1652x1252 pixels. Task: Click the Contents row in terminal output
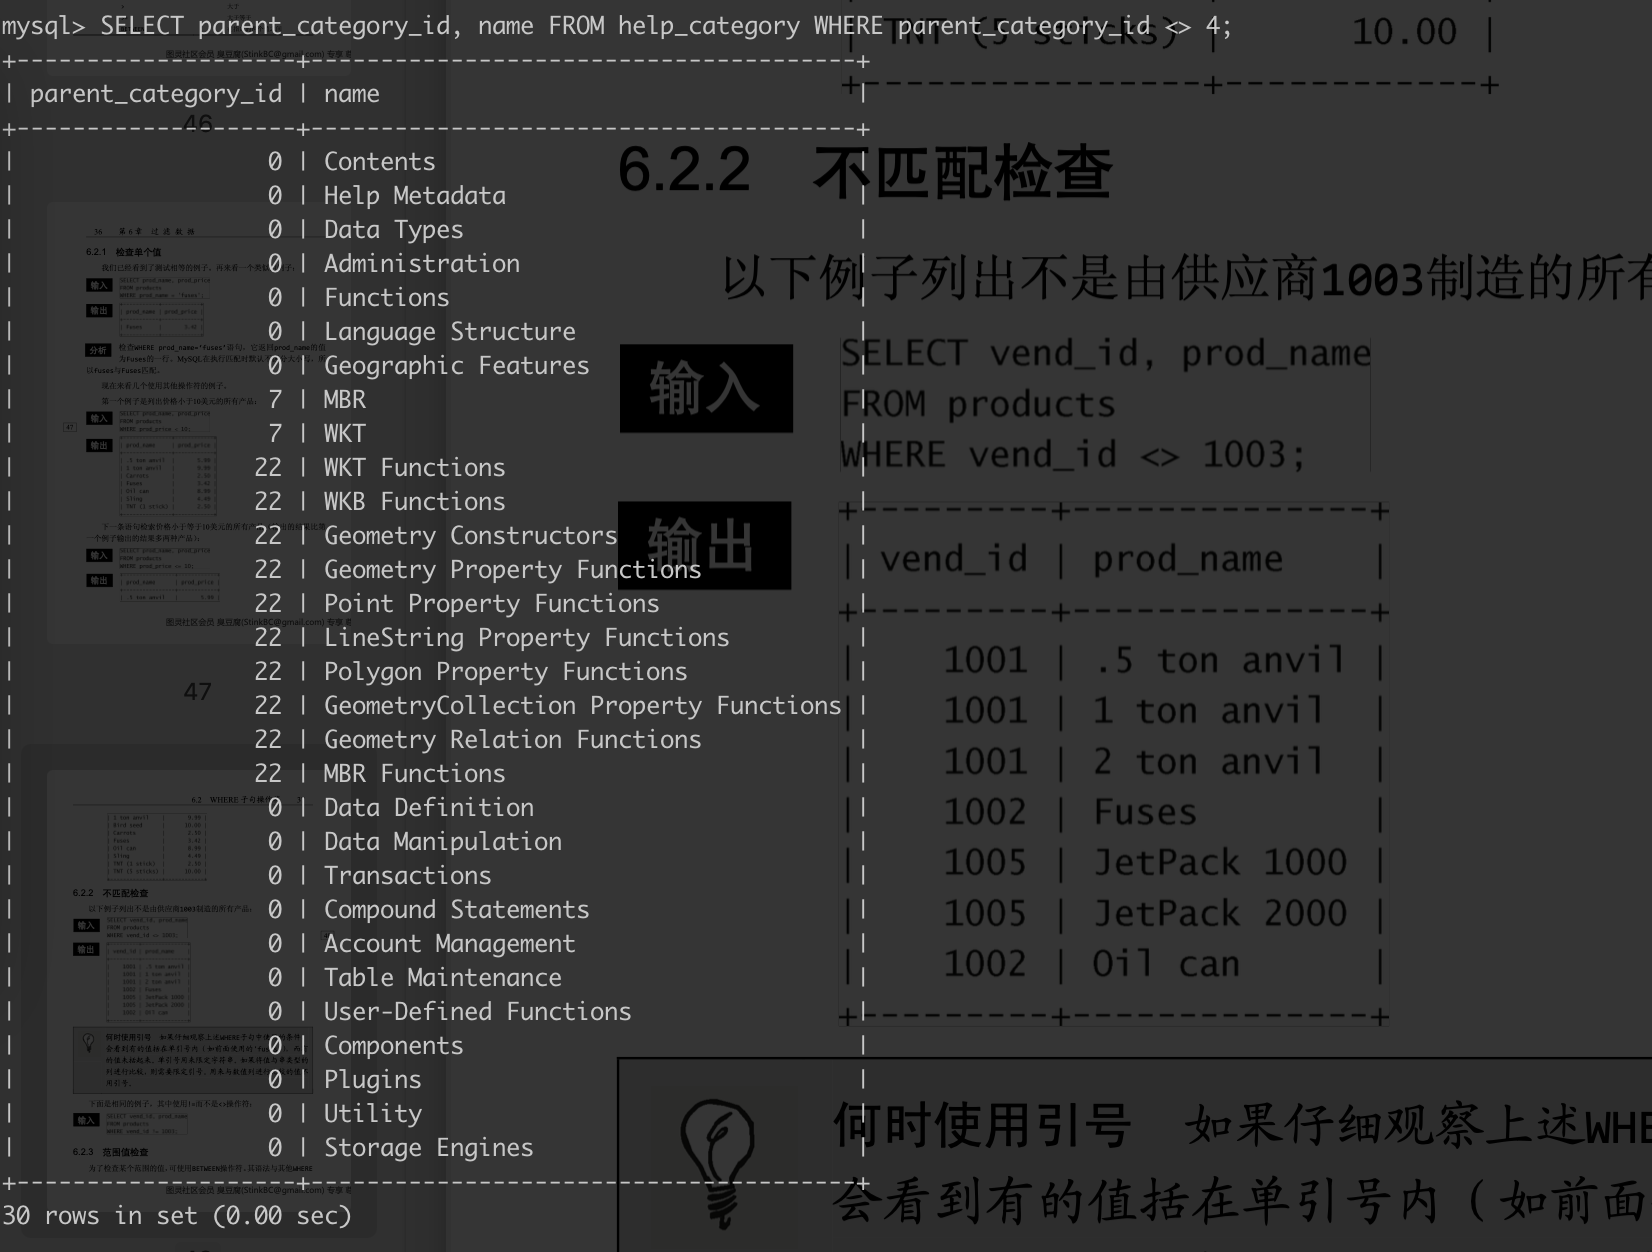[436, 162]
